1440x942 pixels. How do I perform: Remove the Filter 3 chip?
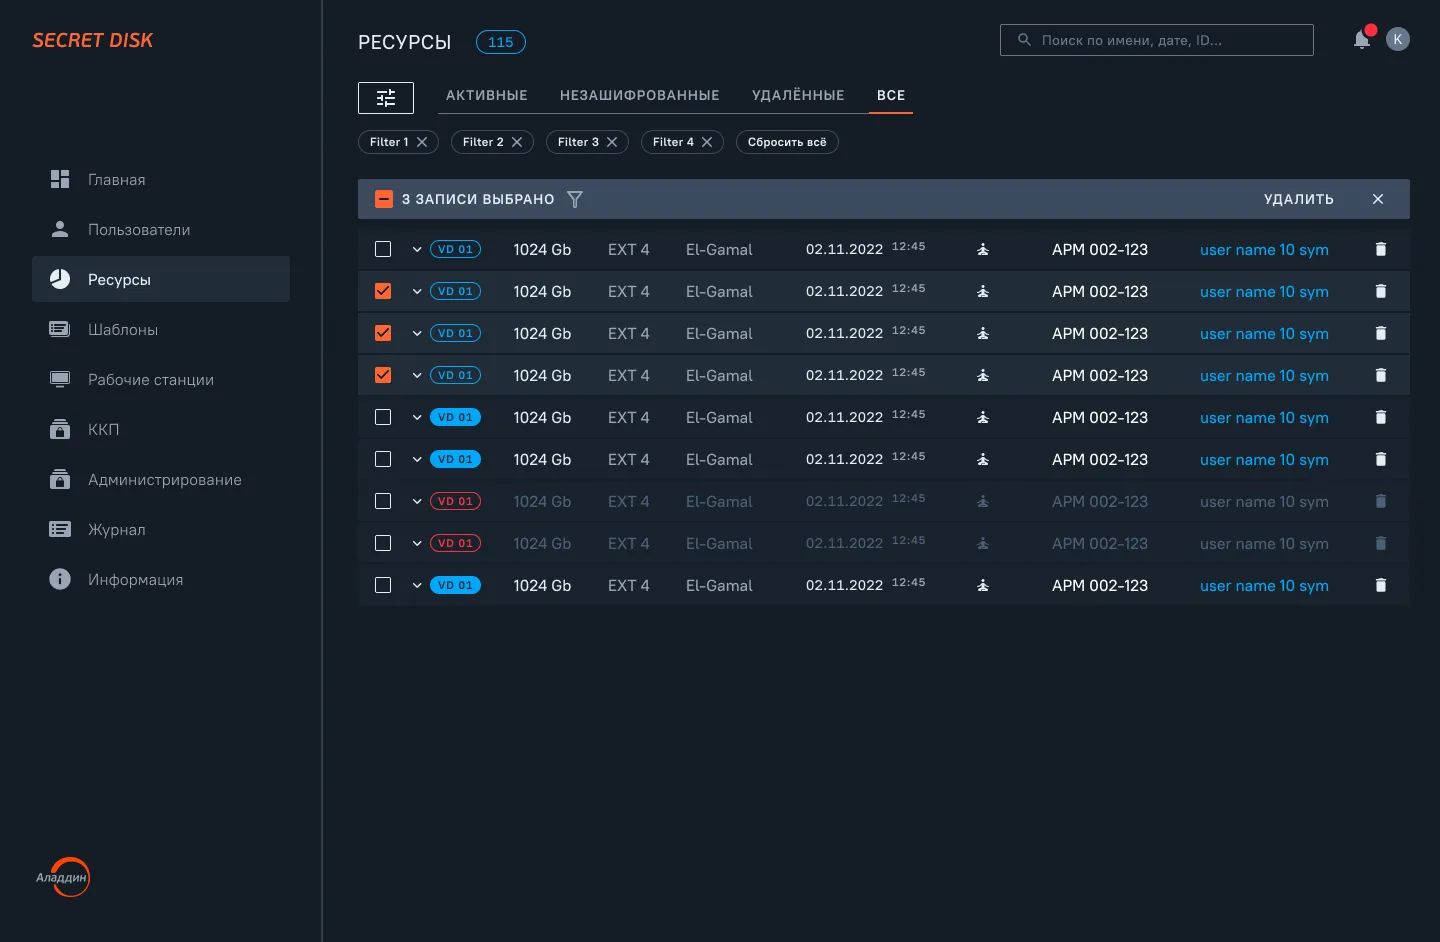612,142
